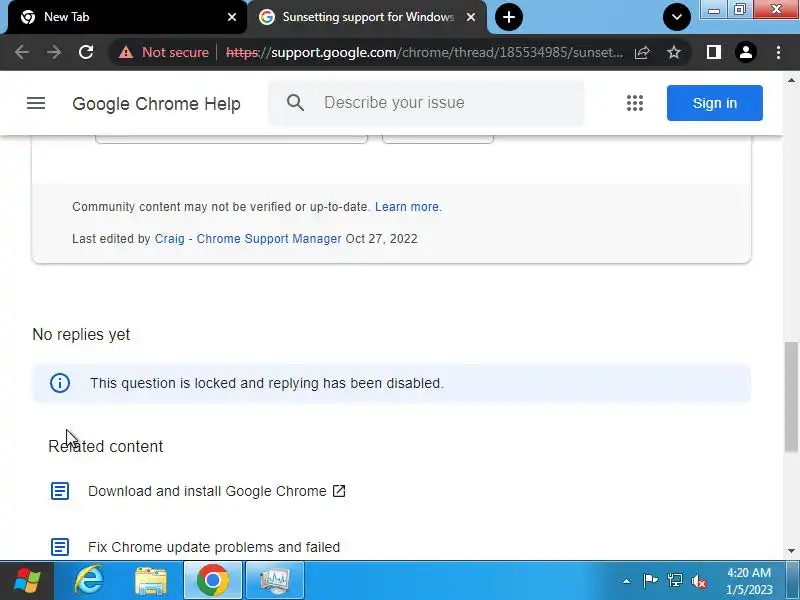Image resolution: width=800 pixels, height=600 pixels.
Task: Open the Google apps grid
Action: coord(635,103)
